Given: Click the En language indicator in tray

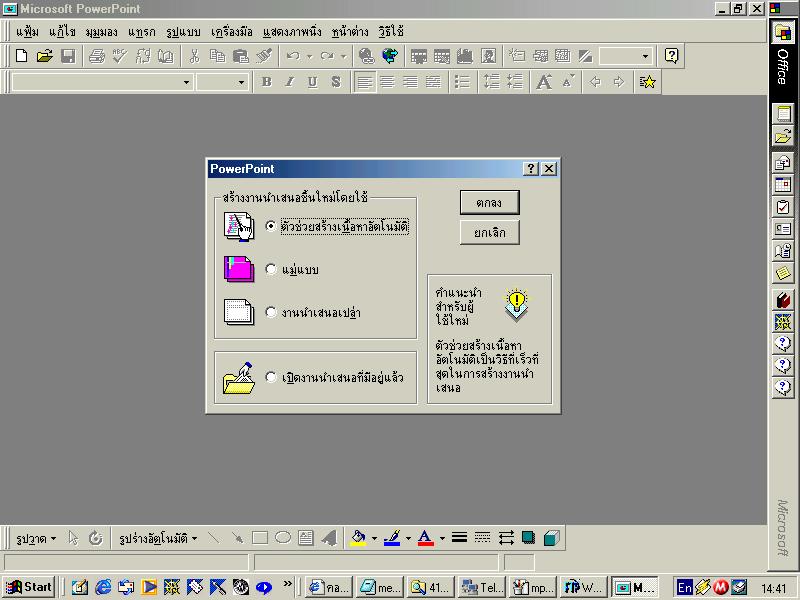Looking at the screenshot, I should 684,588.
